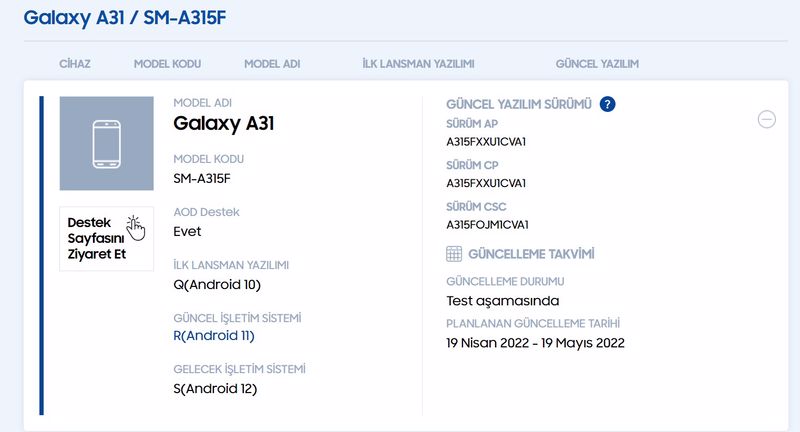
Task: Click the MODEL ADI column header
Action: 272,64
